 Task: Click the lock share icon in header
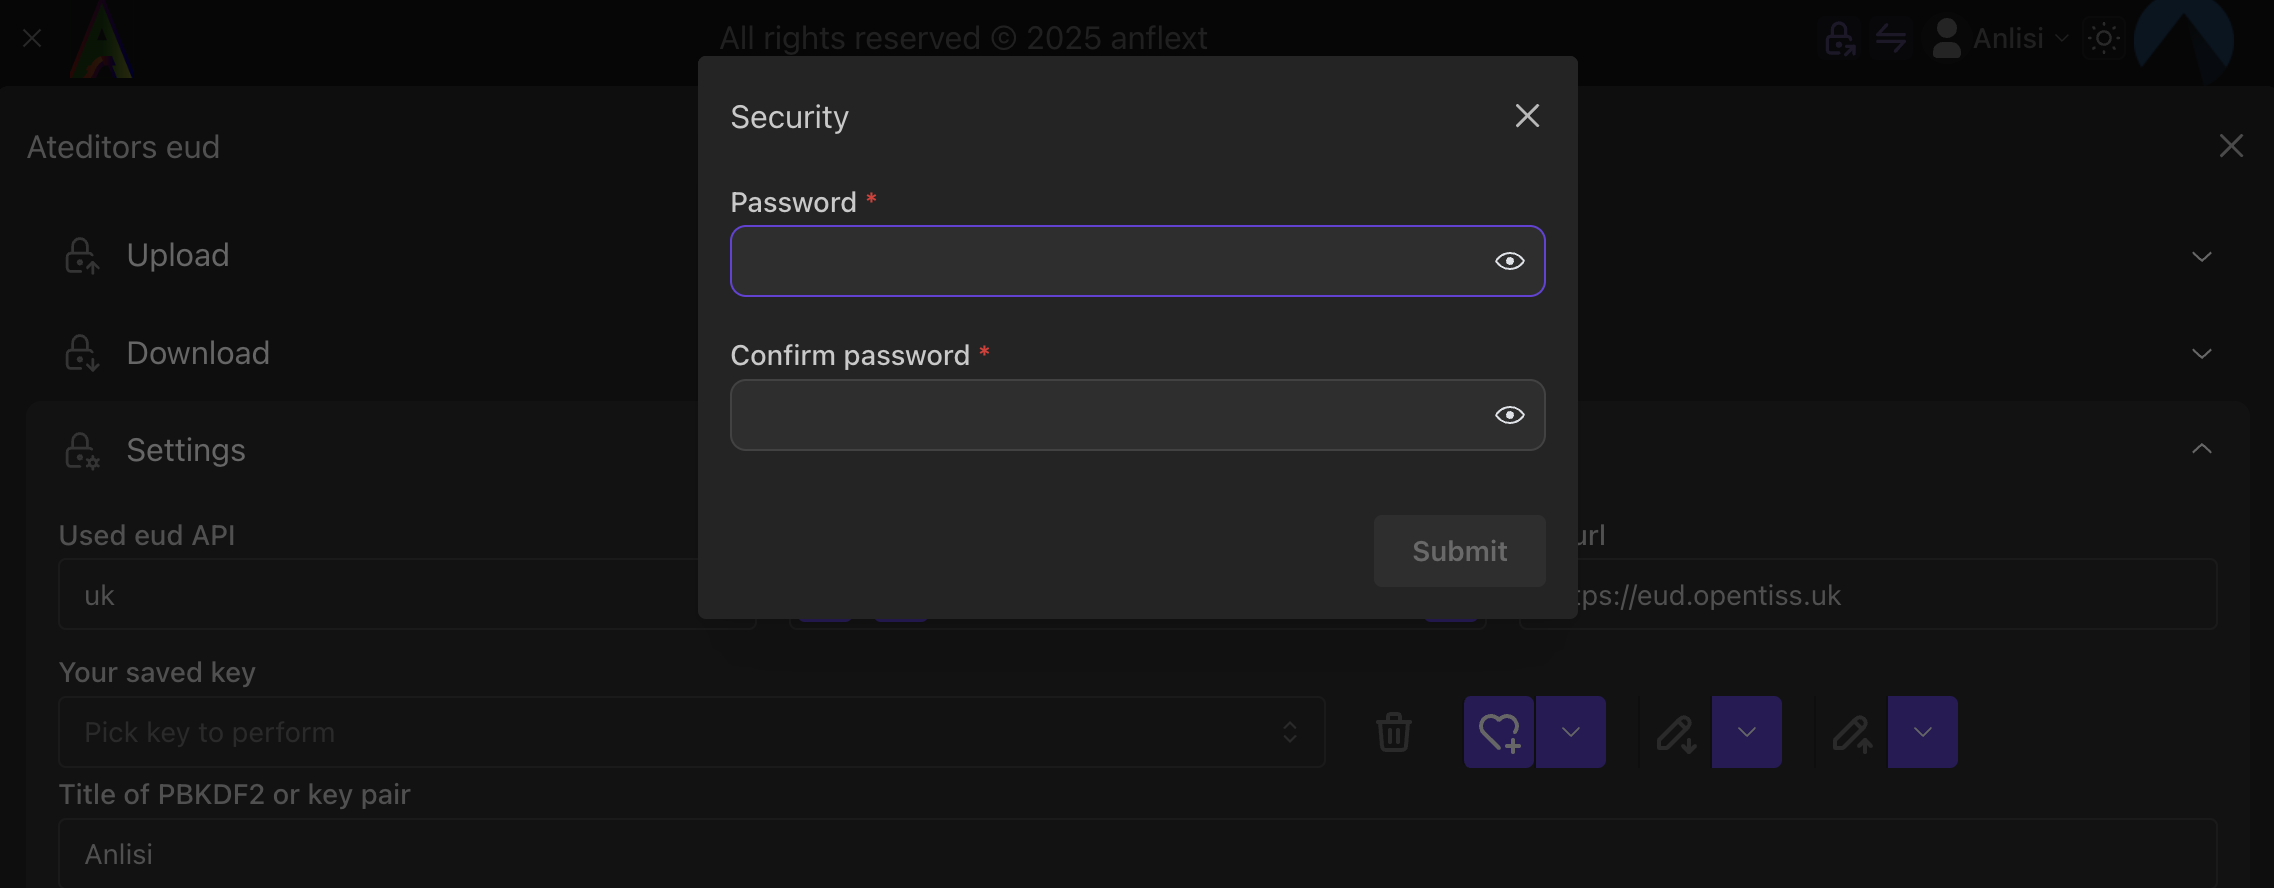[x=1839, y=39]
